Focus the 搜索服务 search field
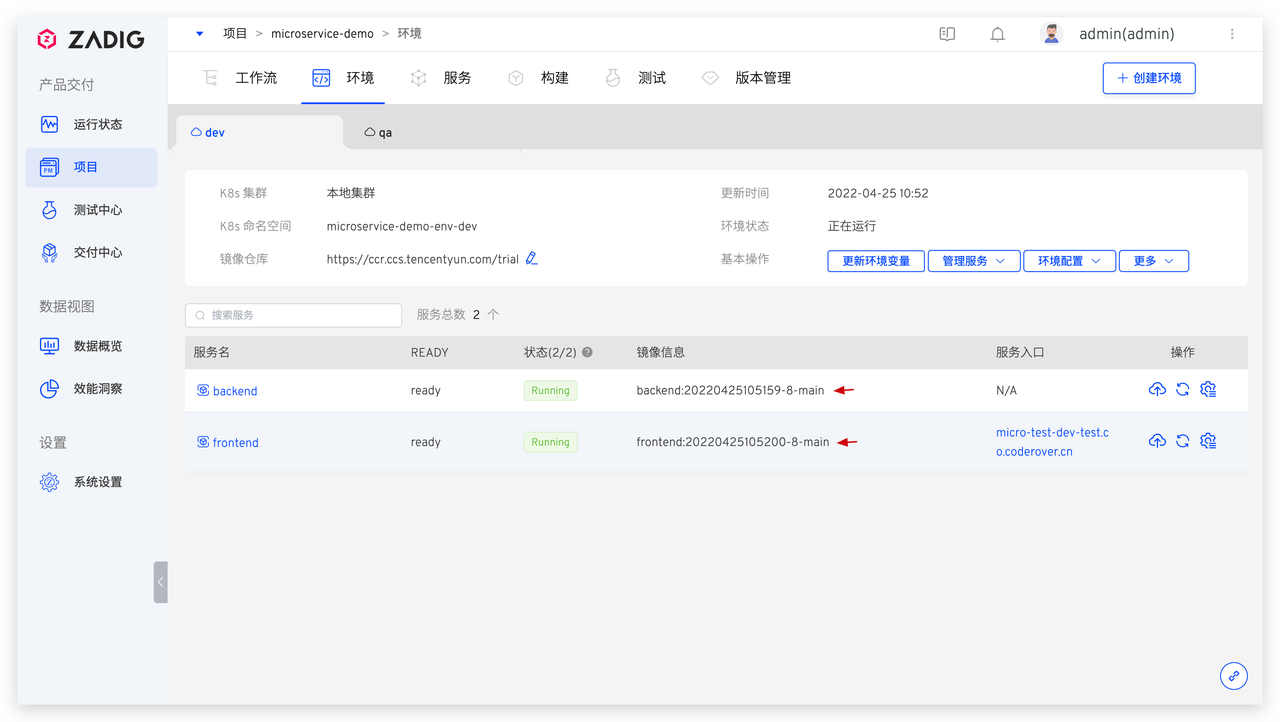Viewport: 1280px width, 722px height. 293,315
